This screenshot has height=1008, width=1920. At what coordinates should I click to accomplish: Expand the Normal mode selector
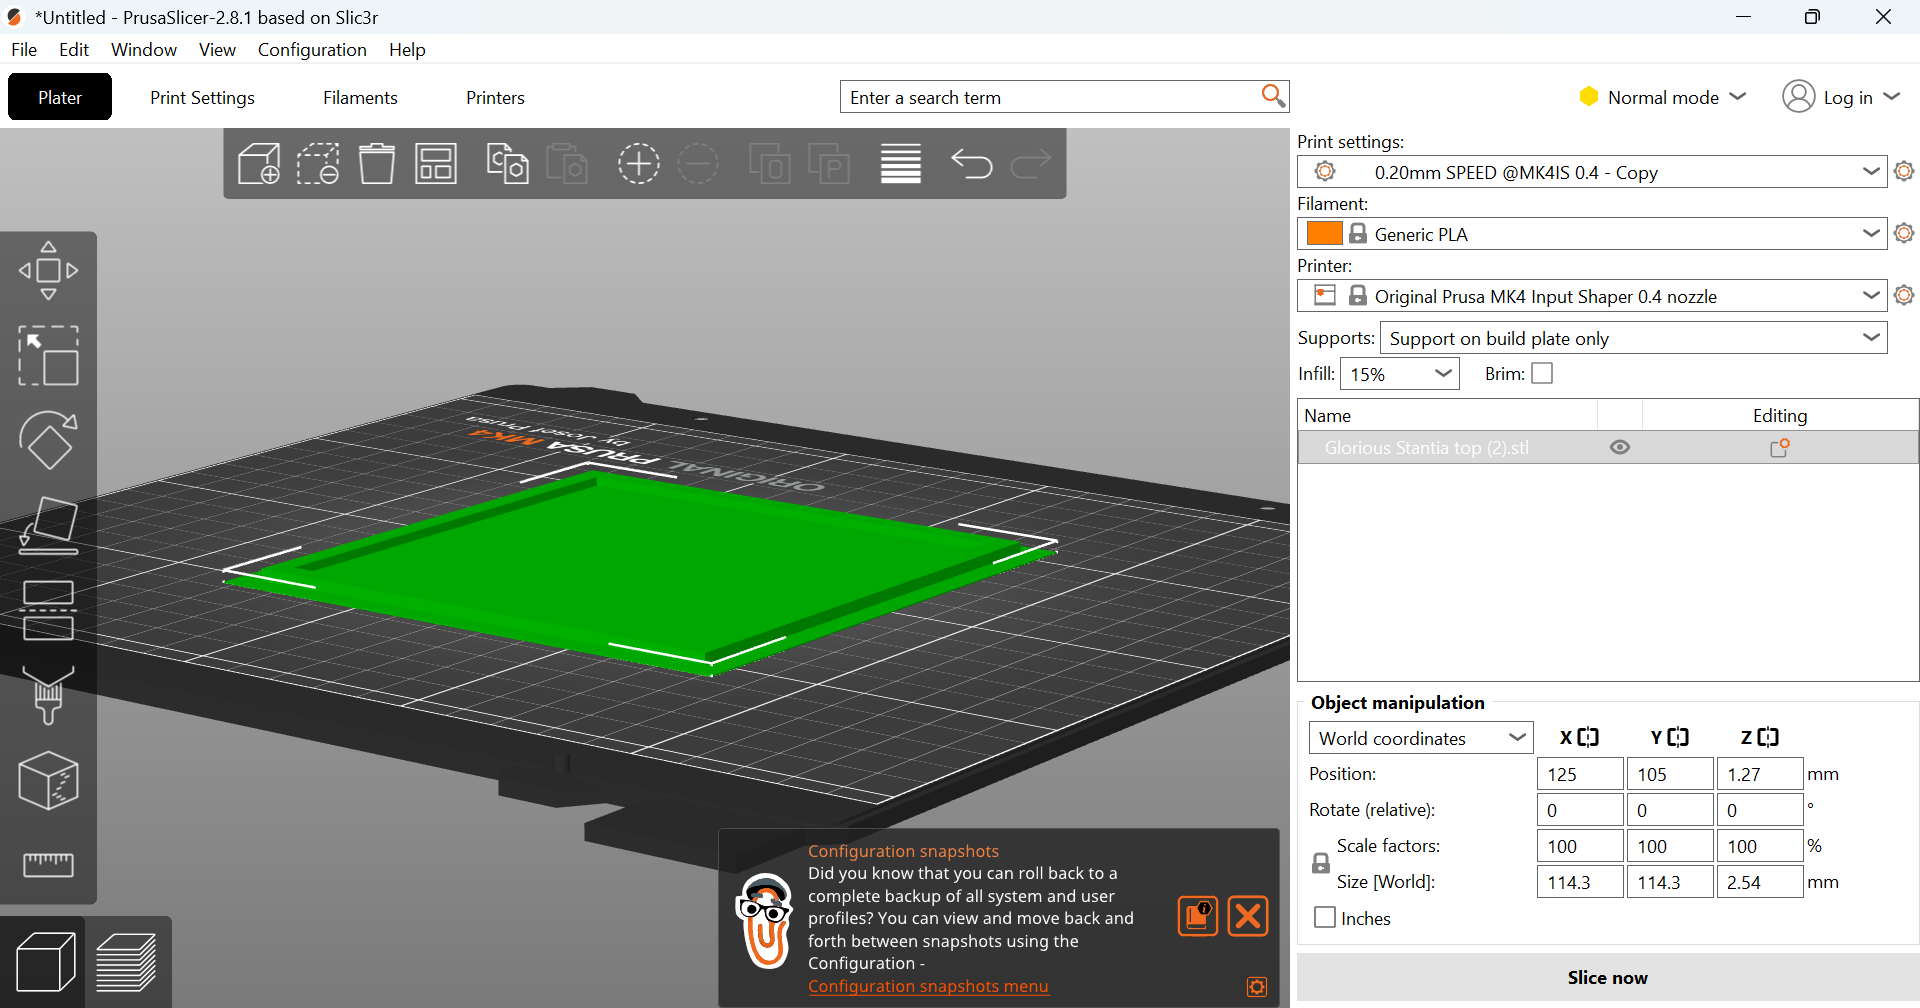pyautogui.click(x=1662, y=97)
